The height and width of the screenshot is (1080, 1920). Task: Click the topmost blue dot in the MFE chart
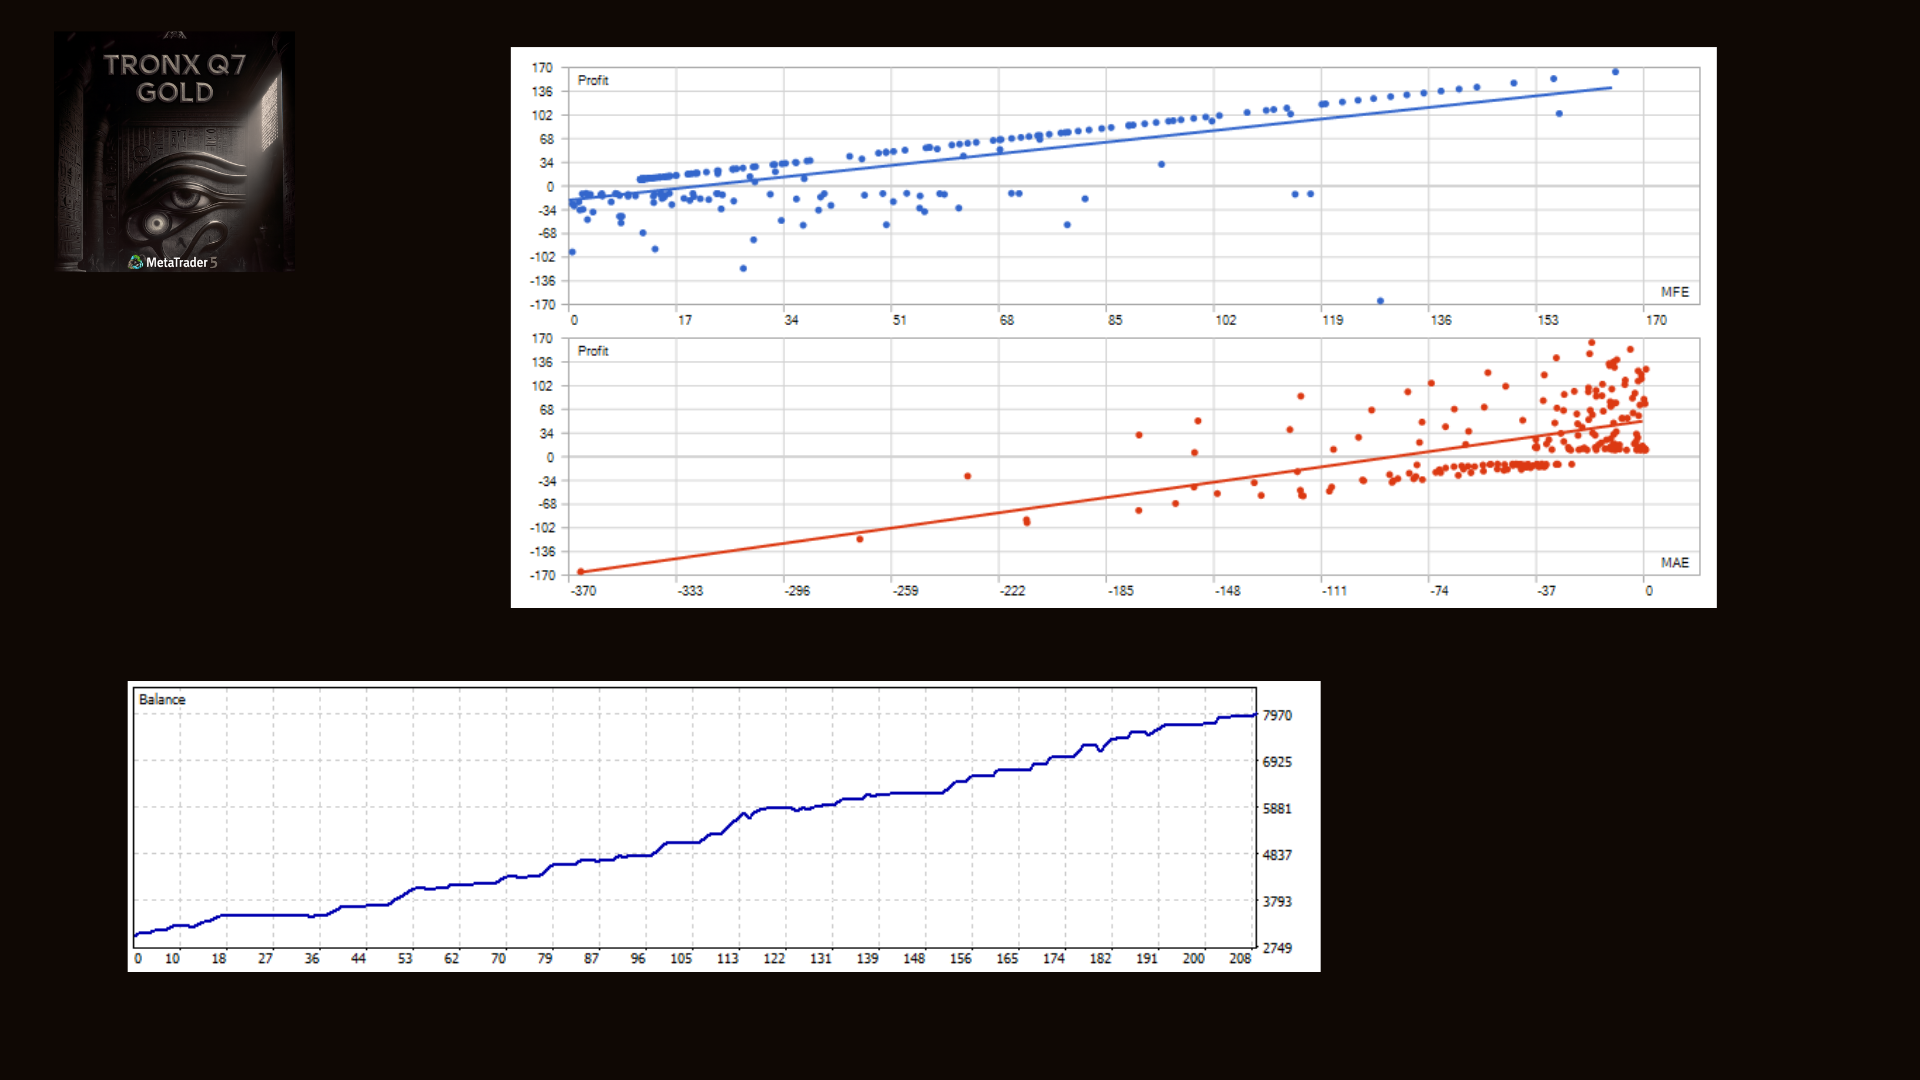1615,72
